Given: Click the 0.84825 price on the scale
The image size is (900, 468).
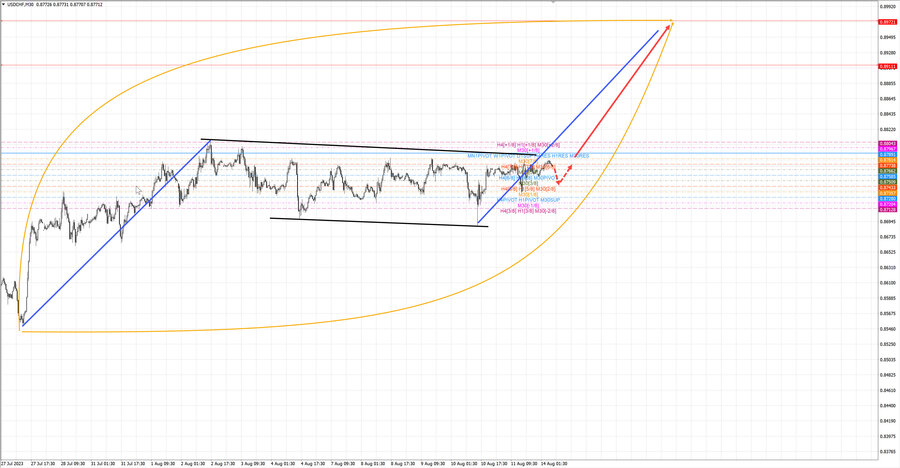Looking at the screenshot, I should click(x=887, y=375).
